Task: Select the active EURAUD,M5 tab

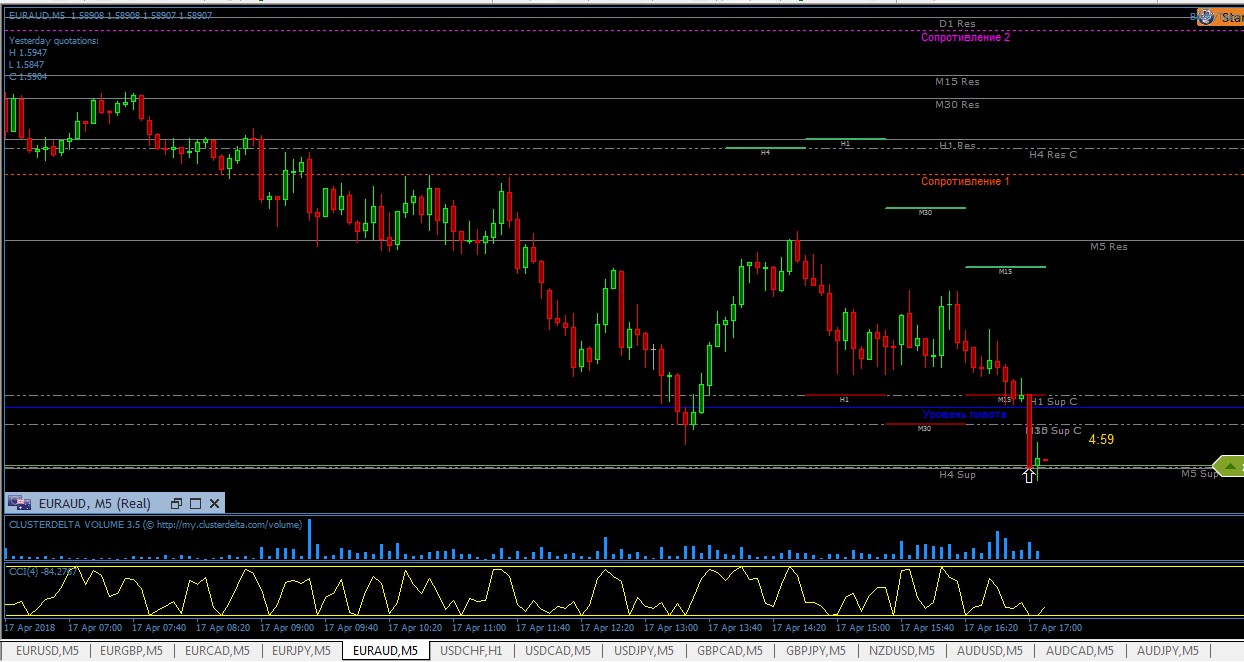Action: coord(385,651)
